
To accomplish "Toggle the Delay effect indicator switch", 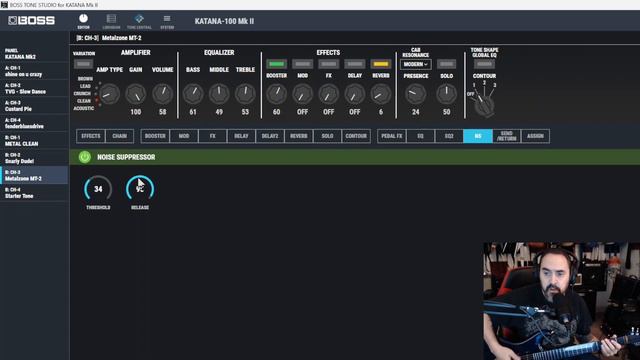I will pyautogui.click(x=355, y=64).
